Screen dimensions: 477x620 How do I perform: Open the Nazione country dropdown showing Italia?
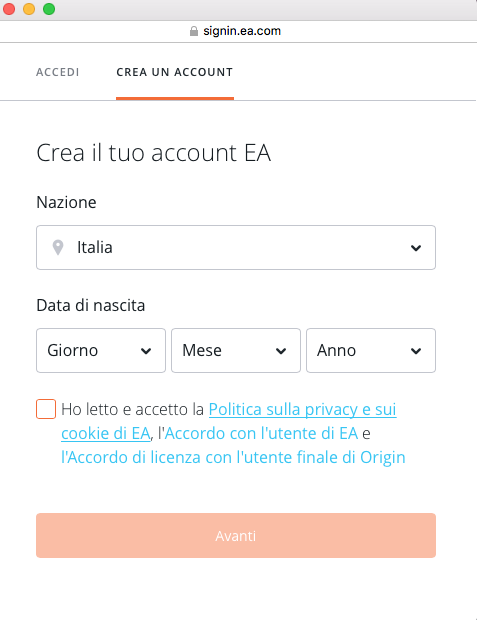coord(236,248)
